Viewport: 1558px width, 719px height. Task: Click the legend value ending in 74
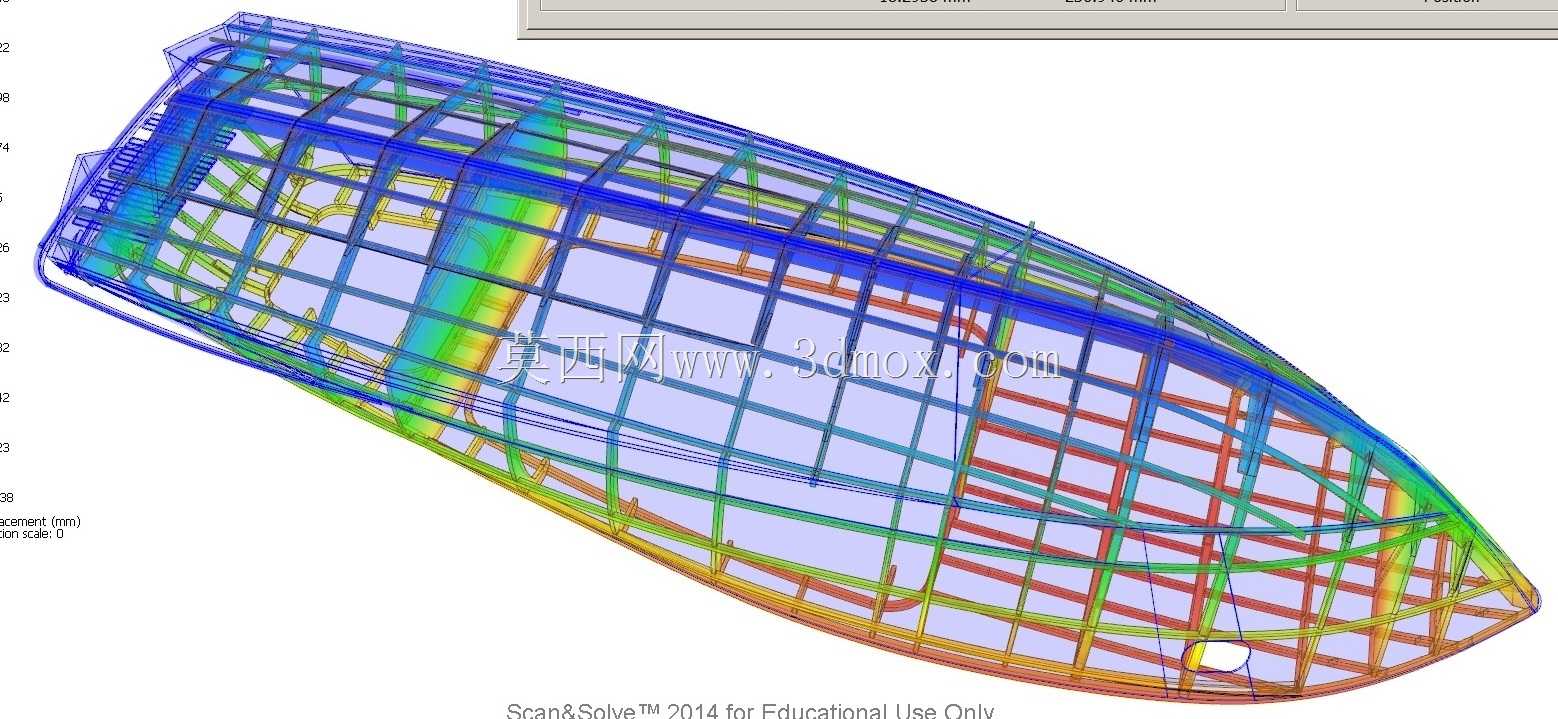(3, 148)
